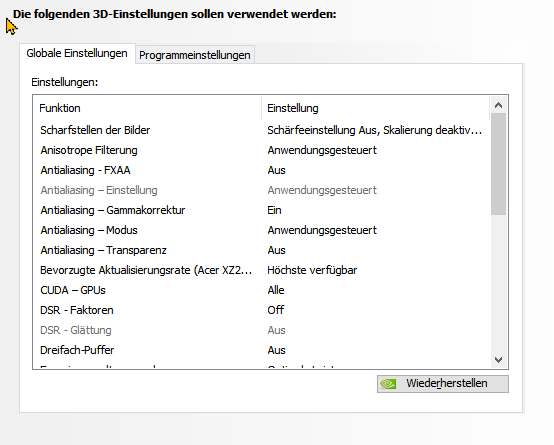The image size is (554, 445).
Task: Click the NVIDIA logo on the Wiederherstellen button
Action: click(x=388, y=383)
